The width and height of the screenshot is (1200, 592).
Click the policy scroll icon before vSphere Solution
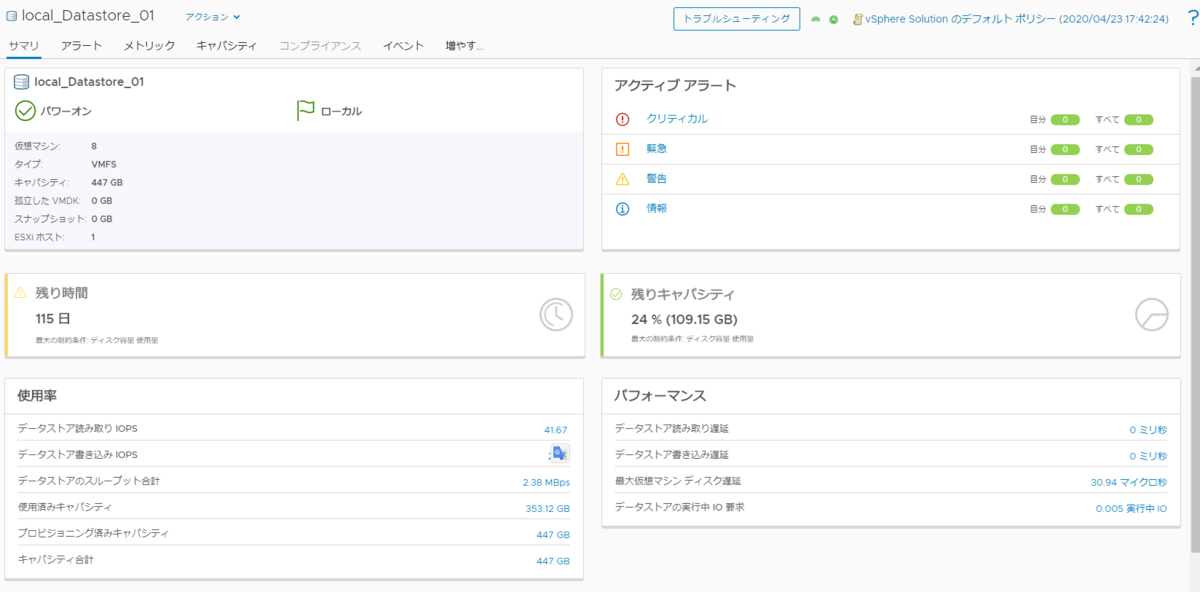tap(857, 19)
